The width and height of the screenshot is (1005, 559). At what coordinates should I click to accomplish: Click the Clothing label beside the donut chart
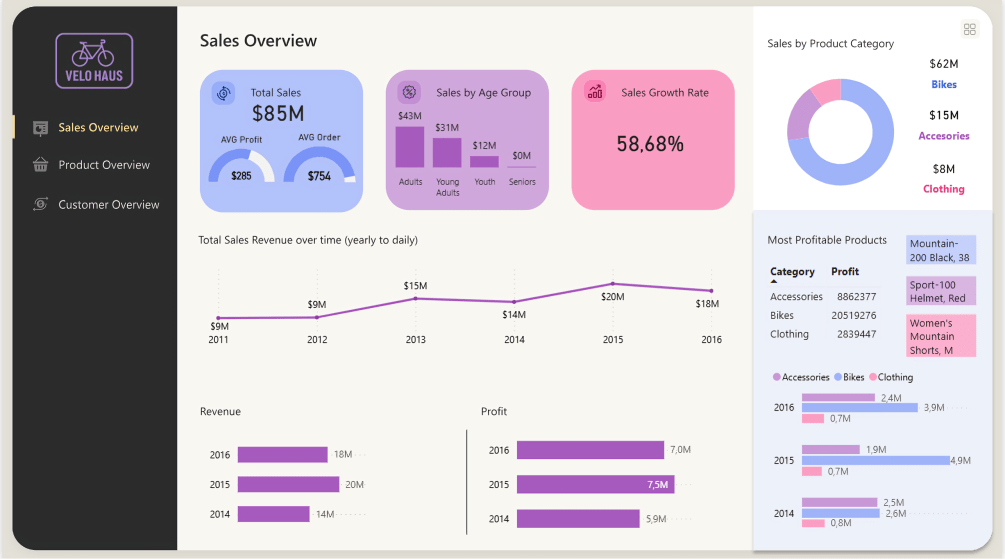click(943, 189)
